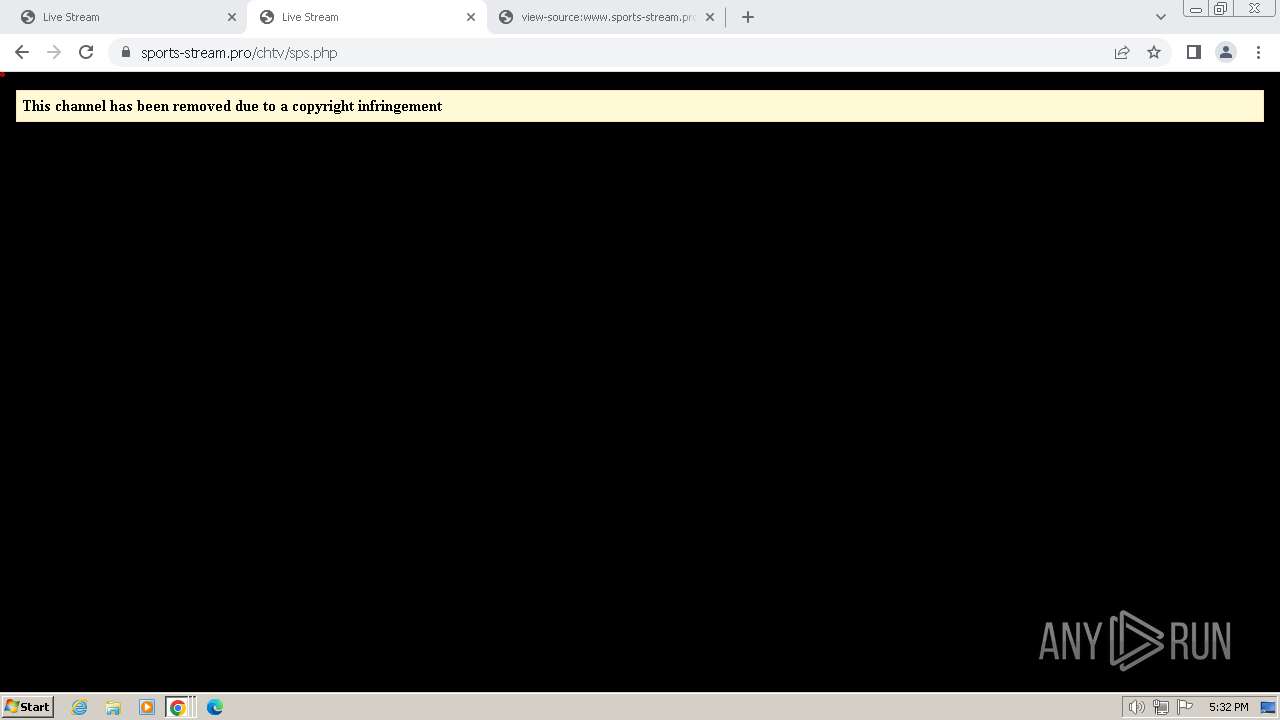Close the first Live Stream tab

point(232,17)
